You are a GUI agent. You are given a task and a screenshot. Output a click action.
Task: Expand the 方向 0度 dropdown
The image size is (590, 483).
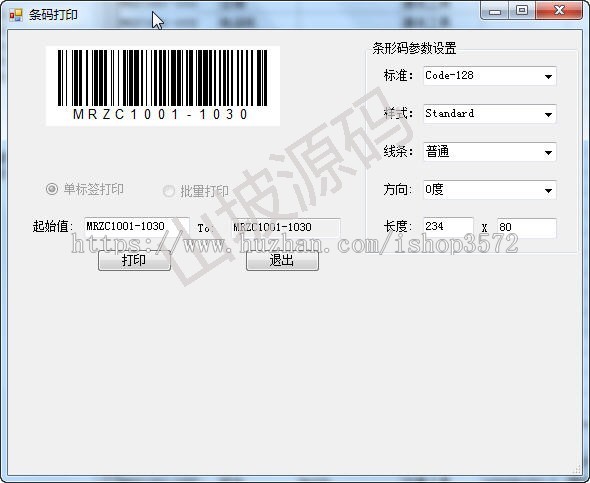490,190
